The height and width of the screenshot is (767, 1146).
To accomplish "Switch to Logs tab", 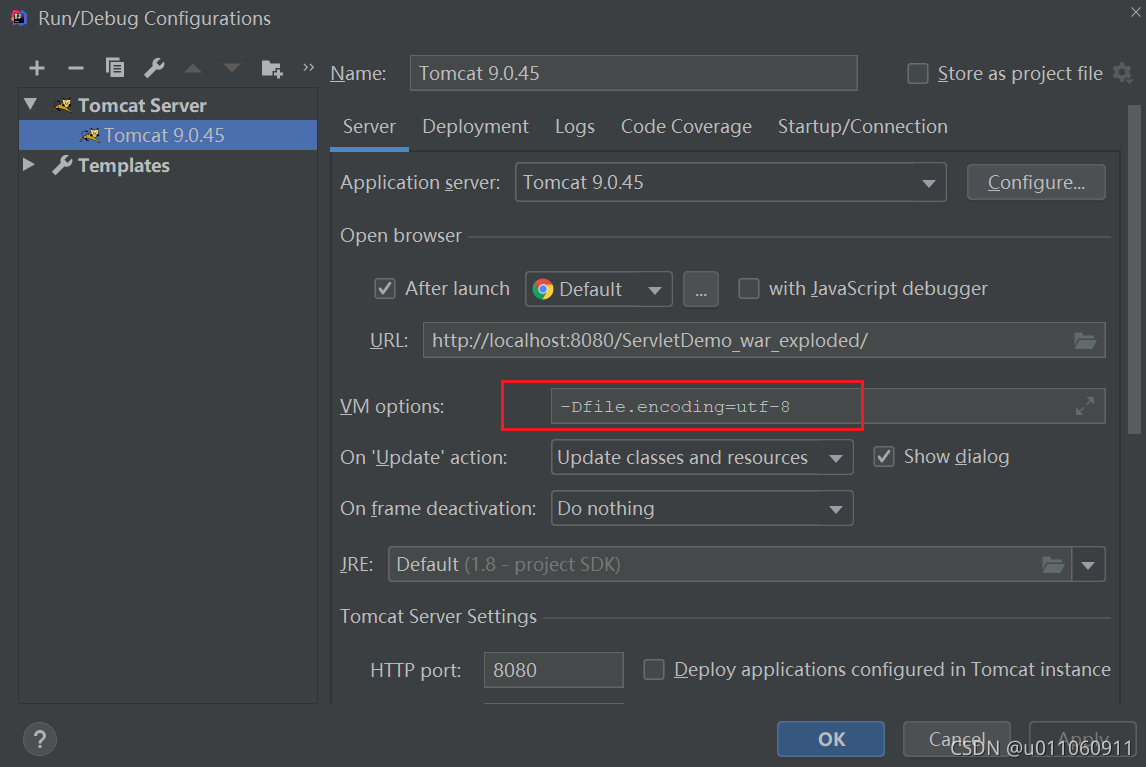I will point(574,126).
